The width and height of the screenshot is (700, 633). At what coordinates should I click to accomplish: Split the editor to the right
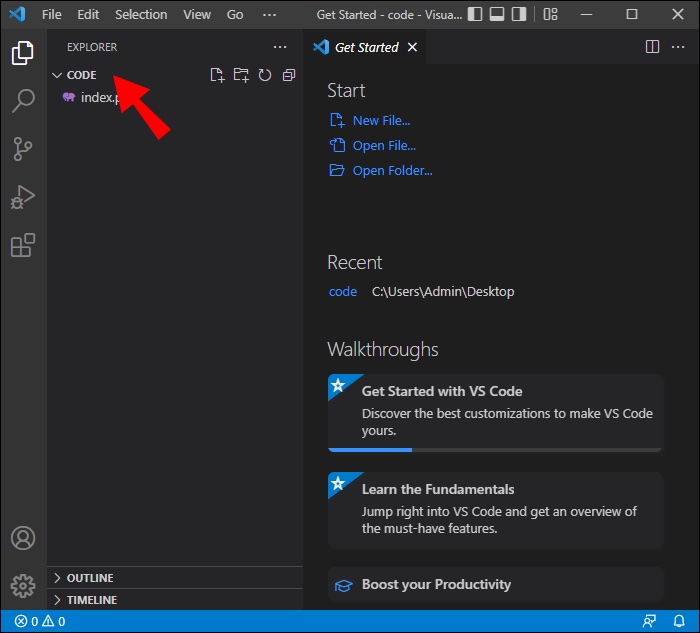coord(652,47)
